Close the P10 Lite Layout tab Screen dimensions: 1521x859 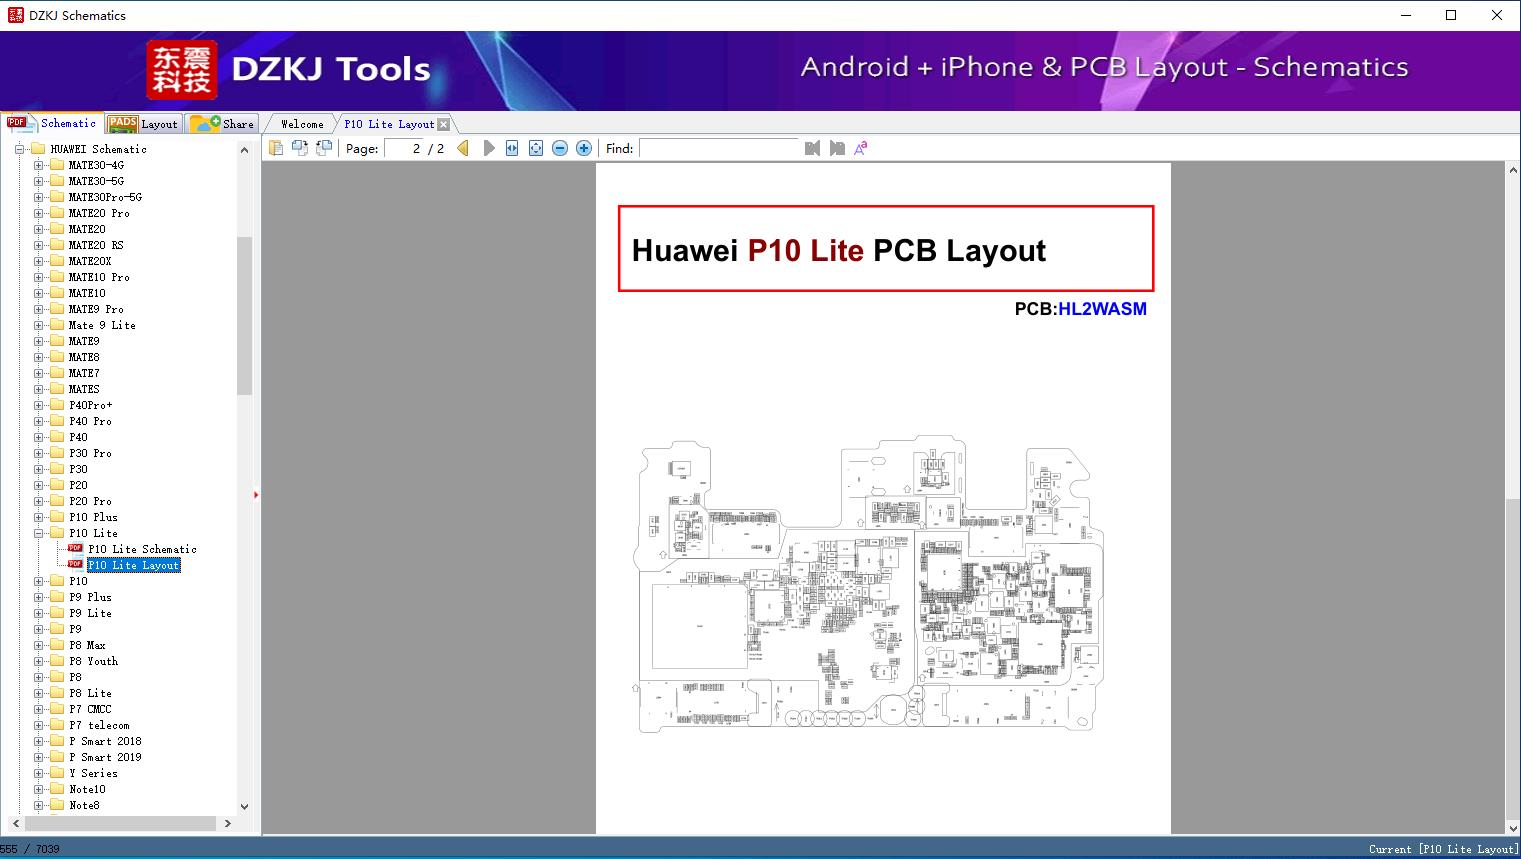(x=442, y=123)
